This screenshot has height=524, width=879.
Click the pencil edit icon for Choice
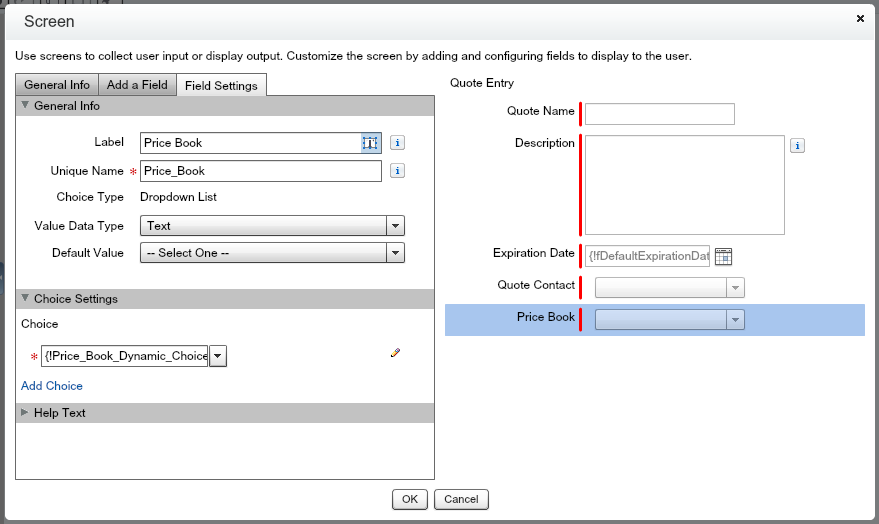[396, 353]
